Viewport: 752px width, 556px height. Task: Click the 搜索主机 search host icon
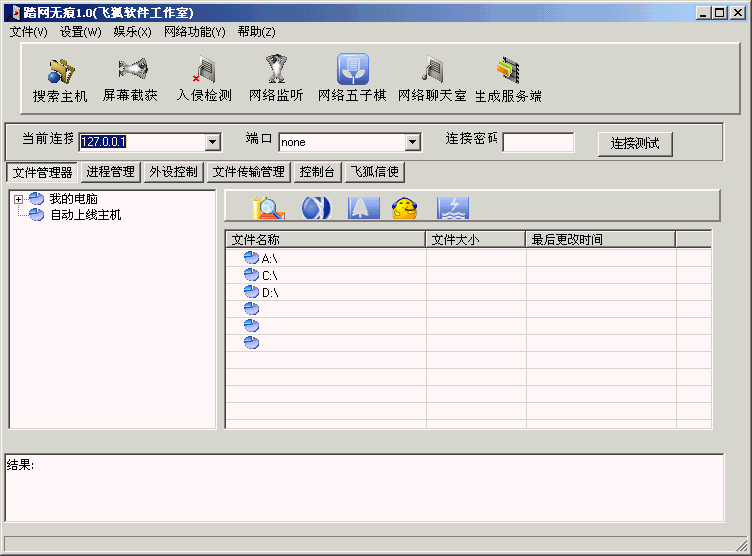tap(60, 71)
